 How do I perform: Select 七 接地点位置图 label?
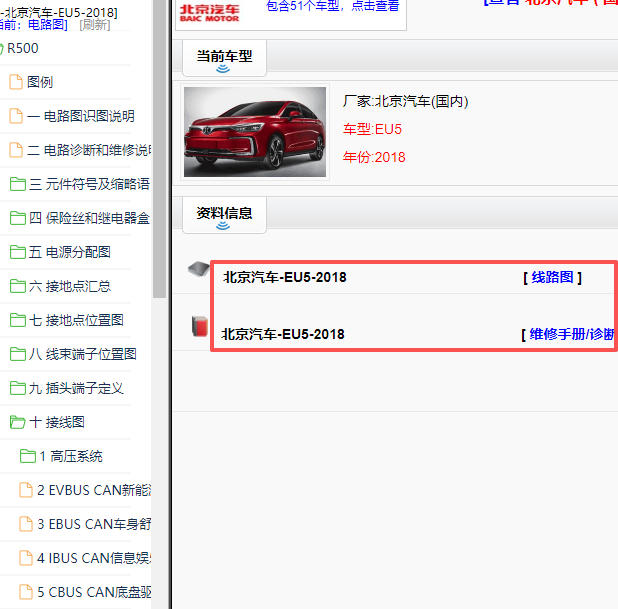[x=76, y=320]
